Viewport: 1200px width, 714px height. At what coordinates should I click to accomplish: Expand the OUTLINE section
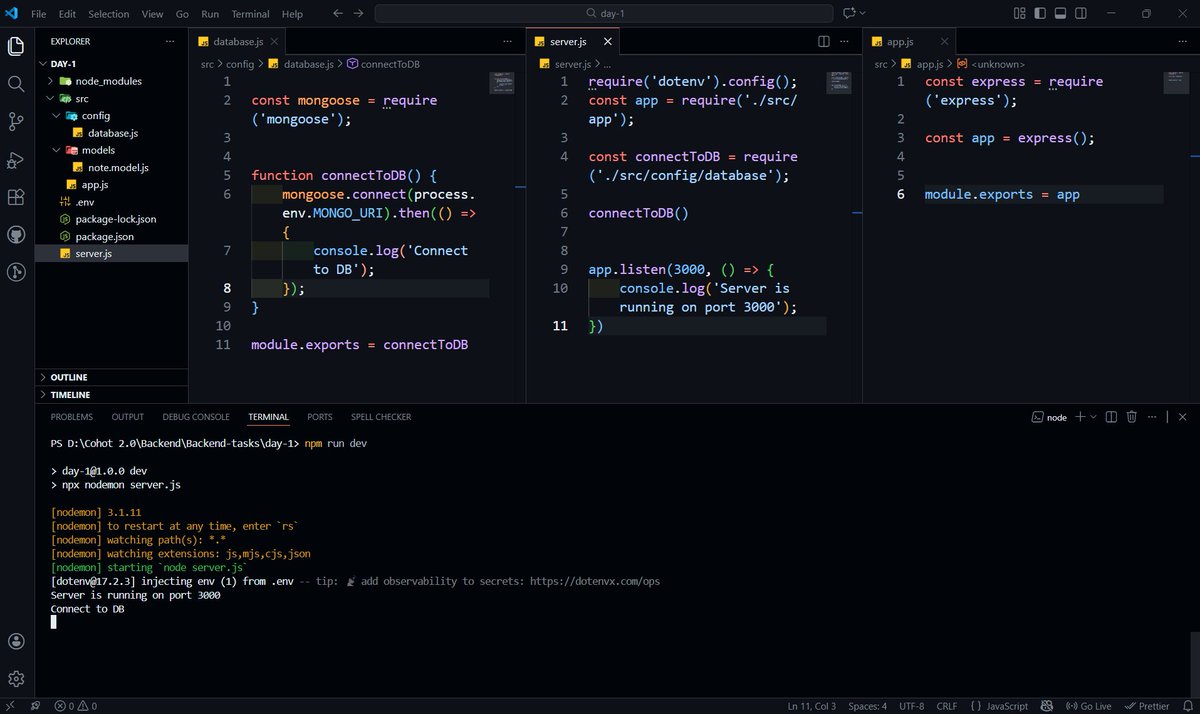(111, 377)
